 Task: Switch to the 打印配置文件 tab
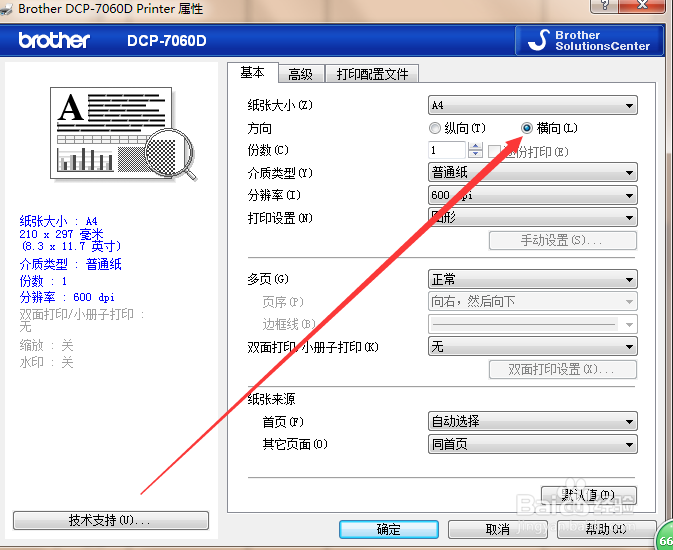pos(372,74)
